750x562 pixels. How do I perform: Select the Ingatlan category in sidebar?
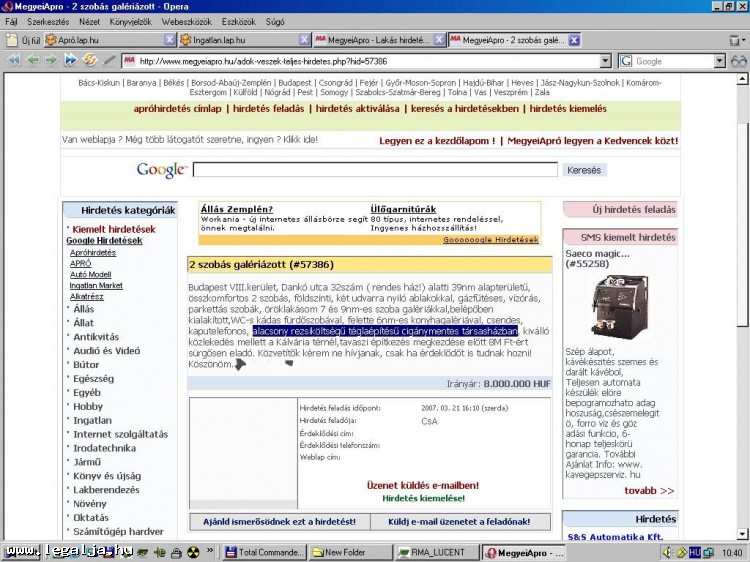92,421
